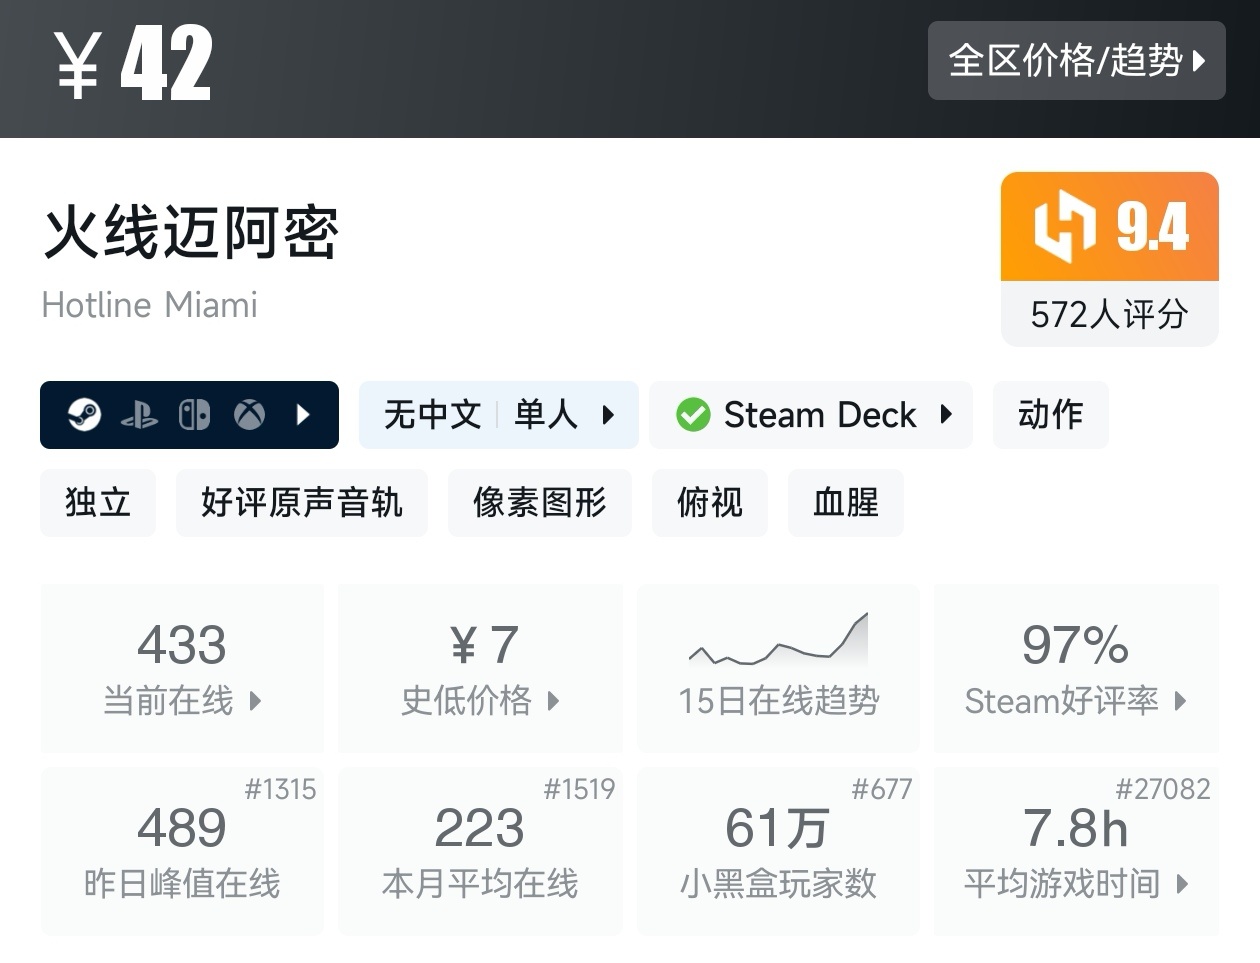Image resolution: width=1260 pixels, height=963 pixels.
Task: Click the Xbox platform icon
Action: click(249, 414)
